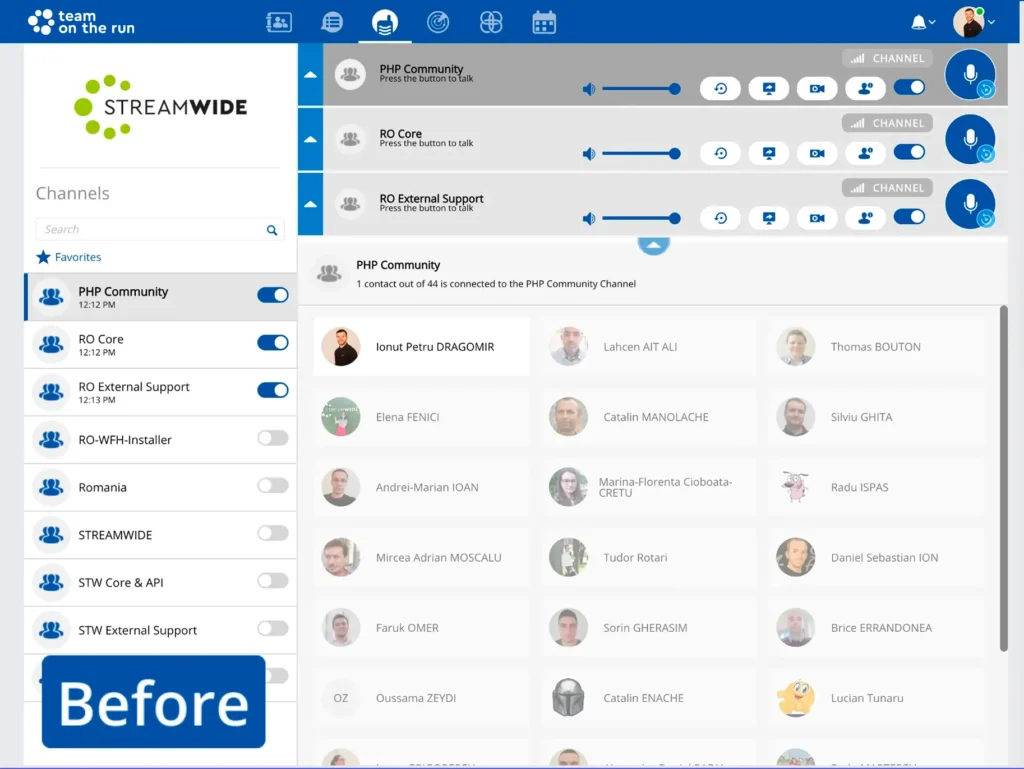Open the notifications bell dropdown
Viewport: 1024px width, 769px height.
[x=920, y=22]
